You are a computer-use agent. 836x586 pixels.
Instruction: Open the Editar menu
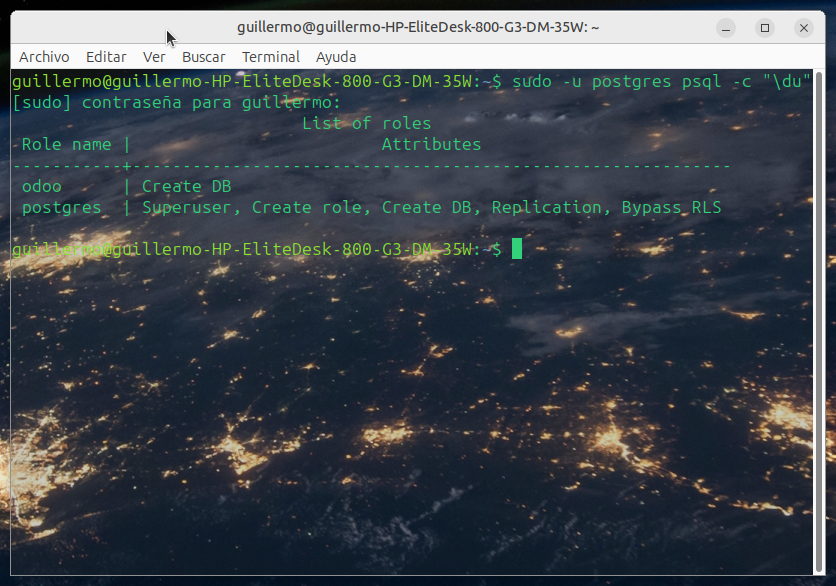coord(106,57)
